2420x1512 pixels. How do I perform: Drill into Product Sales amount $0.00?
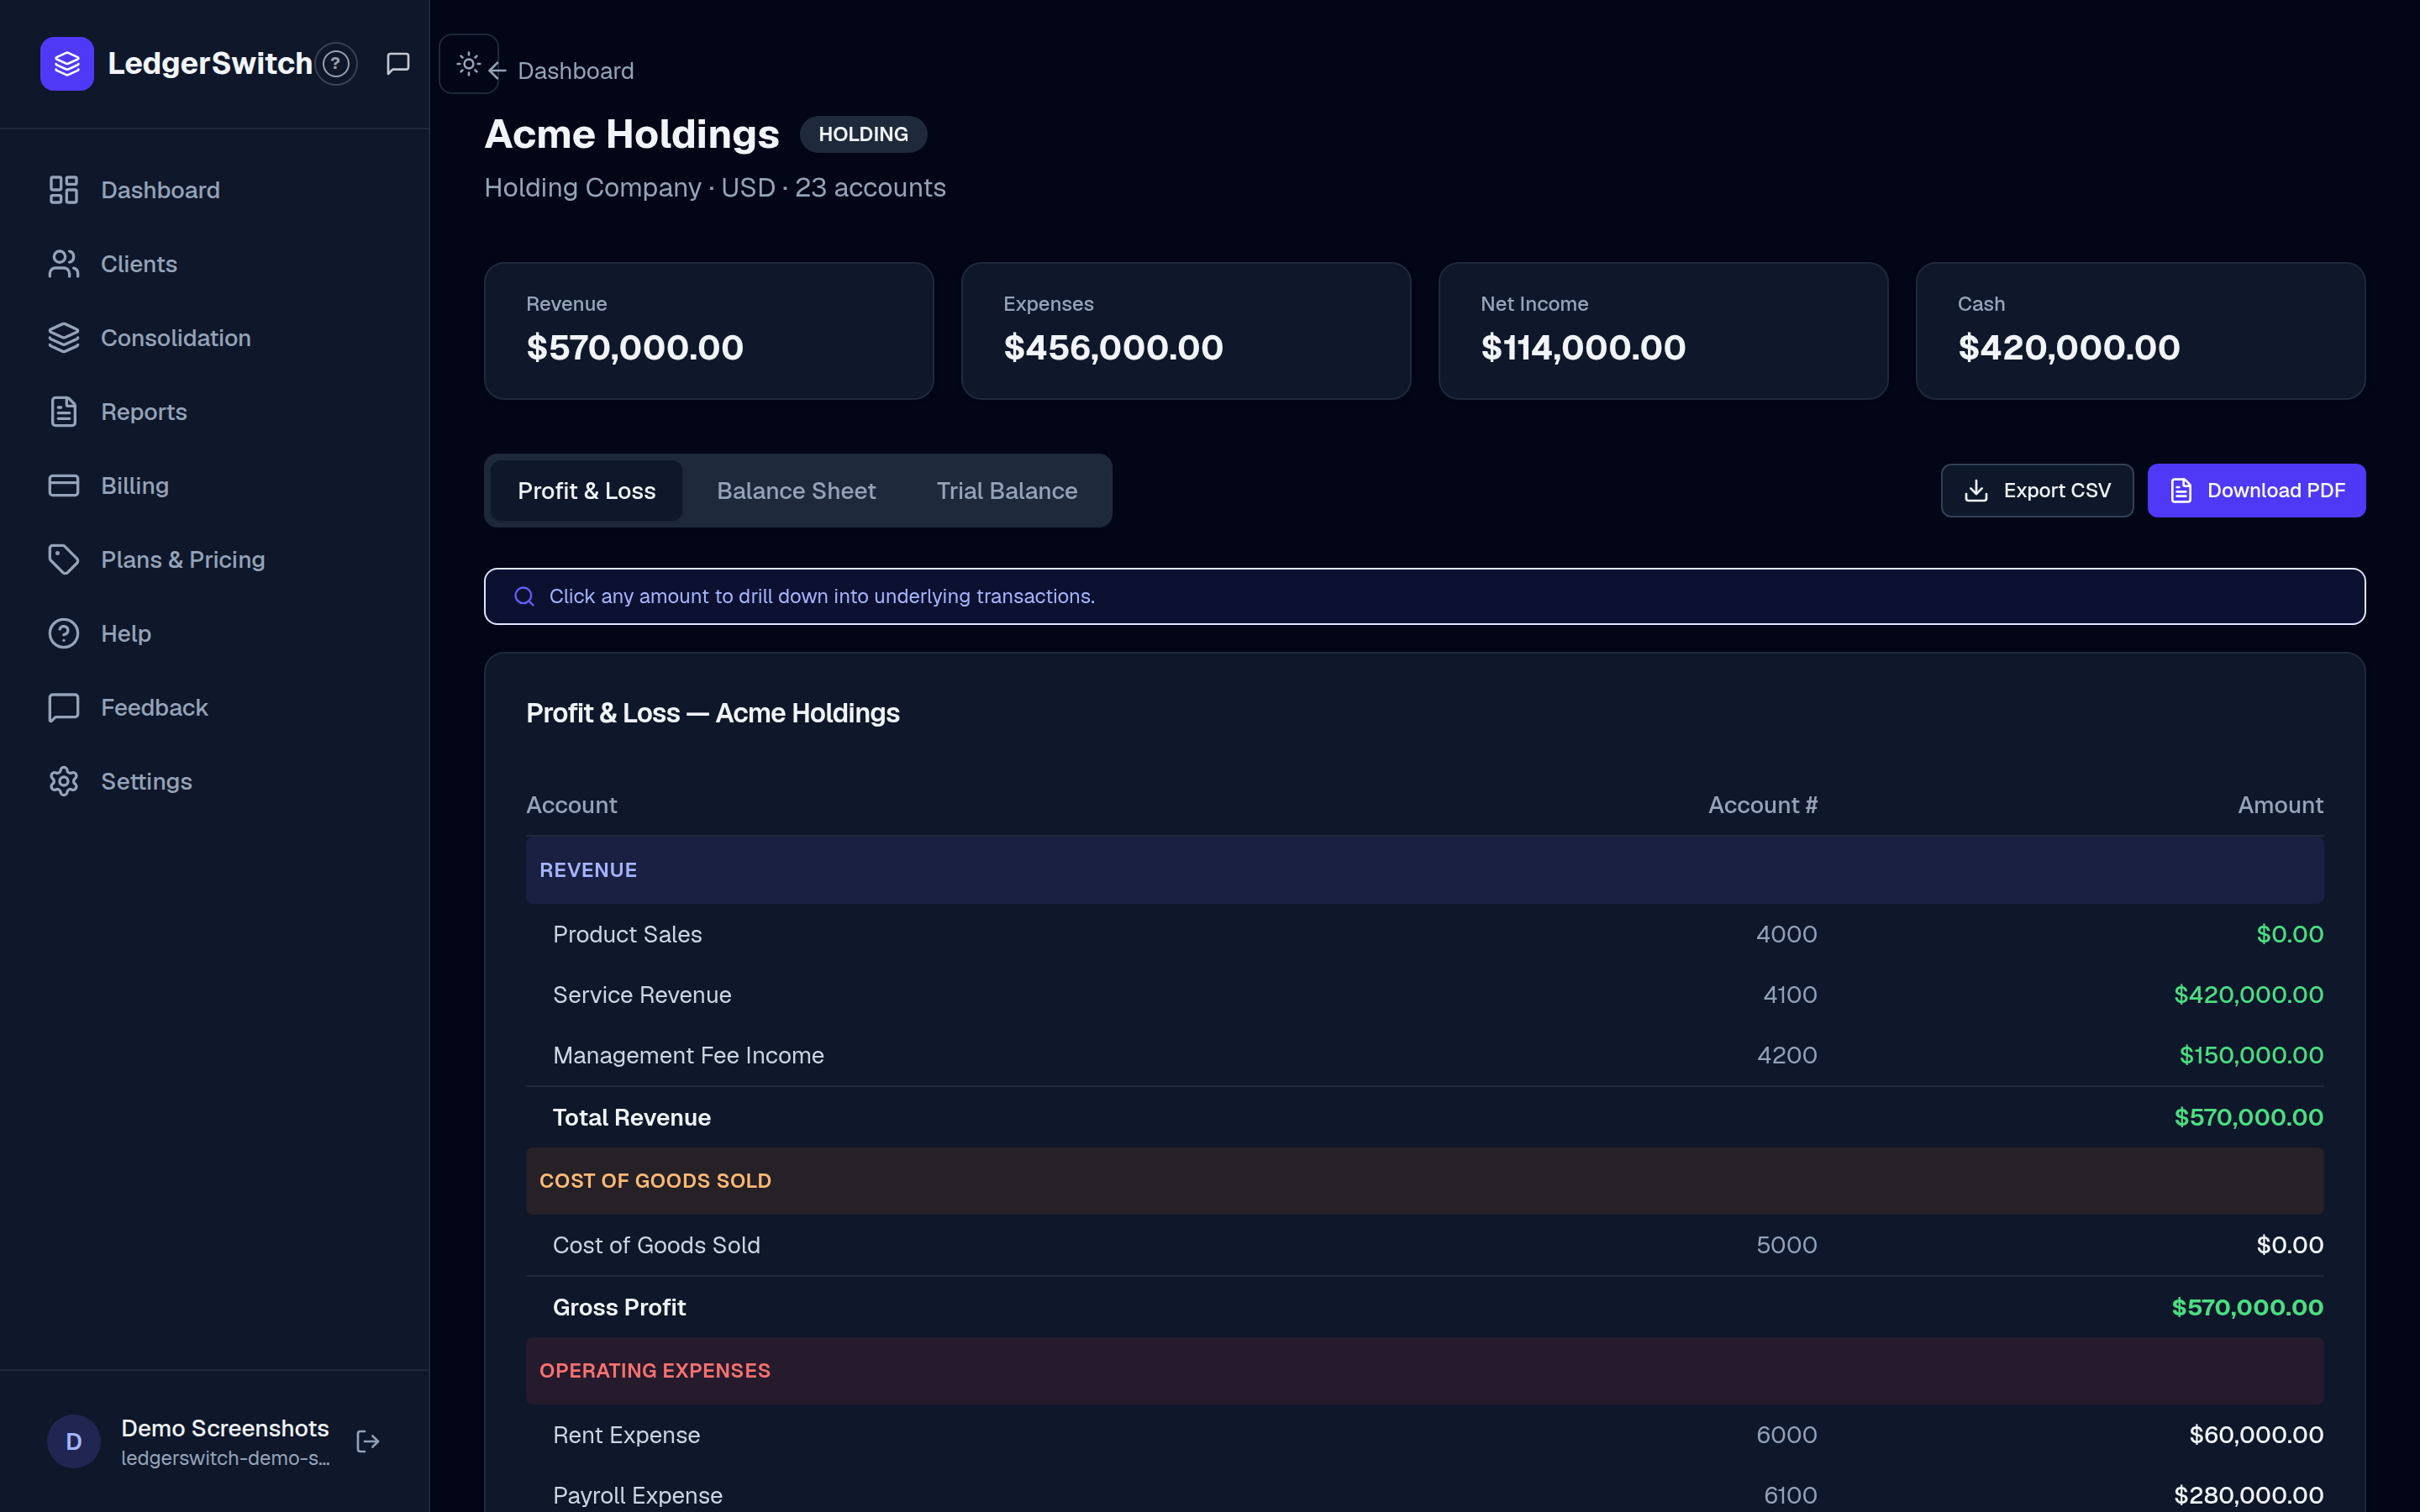2289,934
